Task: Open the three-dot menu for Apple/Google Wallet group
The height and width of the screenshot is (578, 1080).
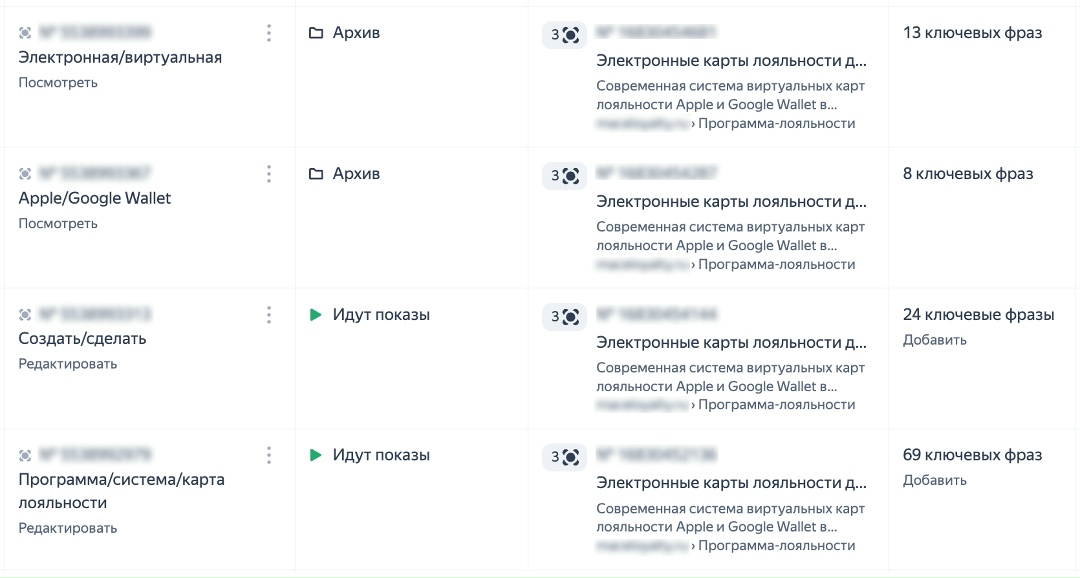Action: (269, 174)
